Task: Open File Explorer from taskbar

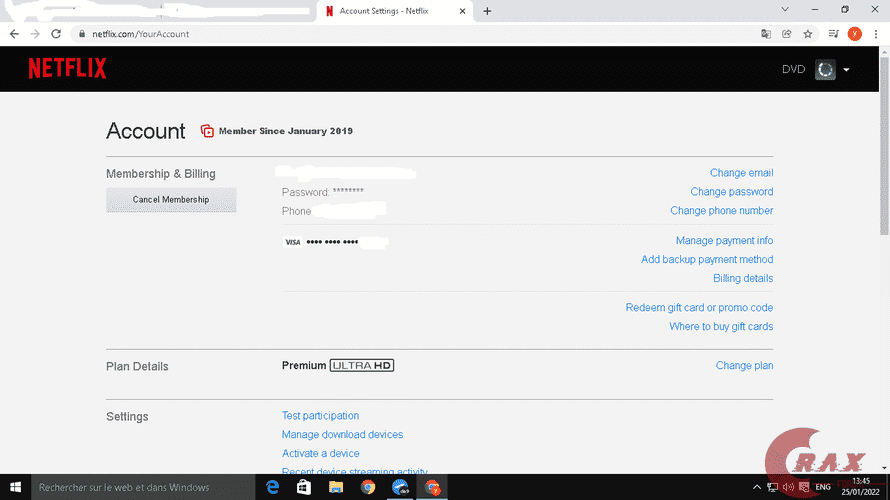Action: pyautogui.click(x=336, y=487)
